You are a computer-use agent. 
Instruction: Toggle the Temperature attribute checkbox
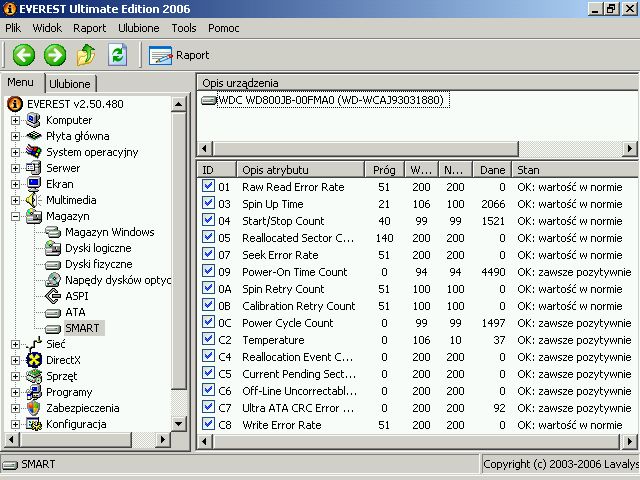coord(208,340)
